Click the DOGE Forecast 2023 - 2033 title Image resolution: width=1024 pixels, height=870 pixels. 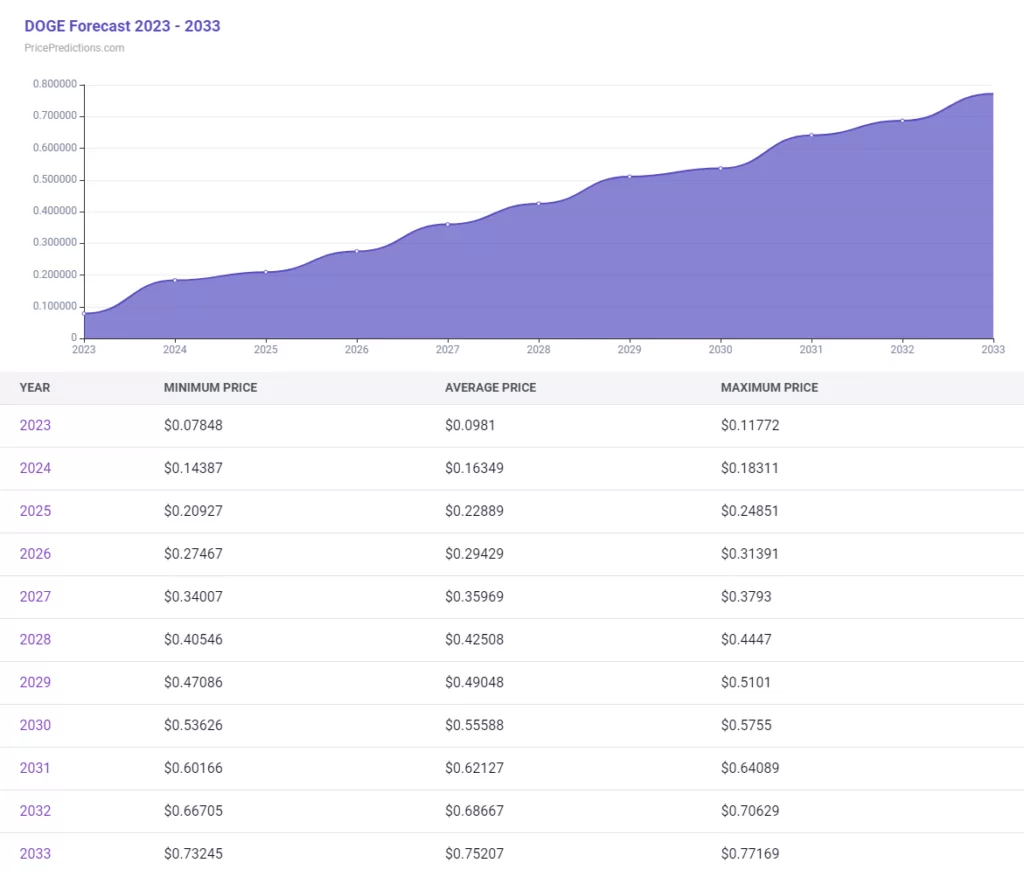[x=122, y=26]
